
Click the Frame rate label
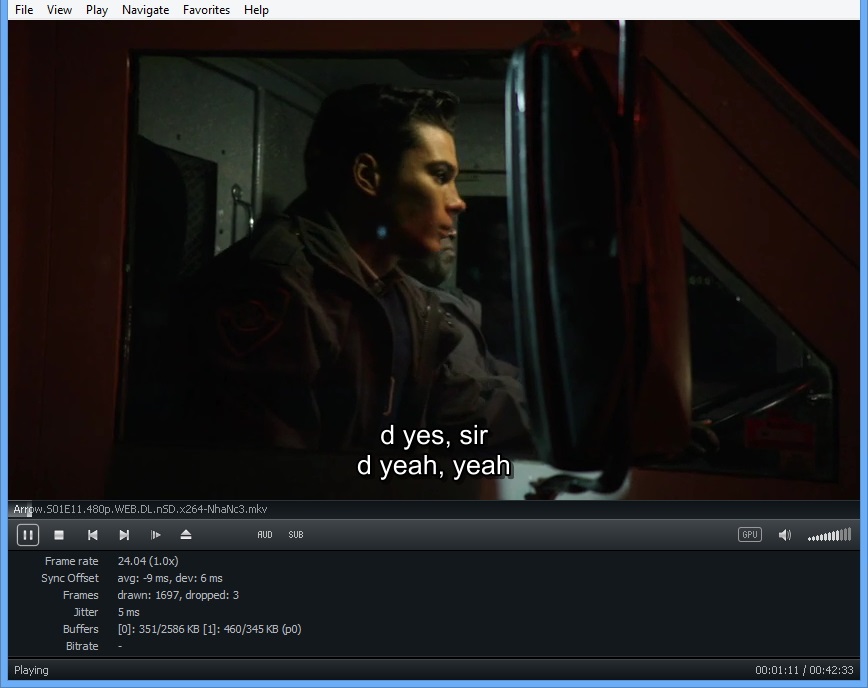pyautogui.click(x=71, y=561)
